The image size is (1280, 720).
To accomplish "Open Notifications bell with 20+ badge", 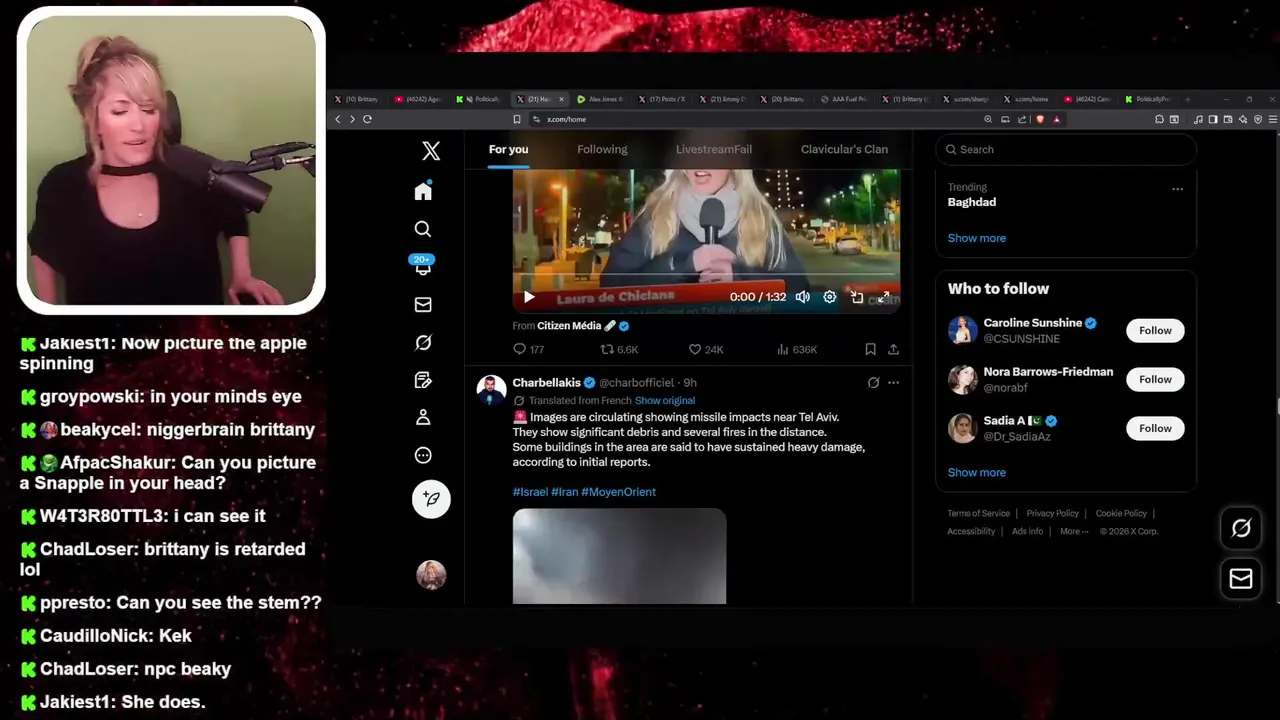I will coord(423,266).
